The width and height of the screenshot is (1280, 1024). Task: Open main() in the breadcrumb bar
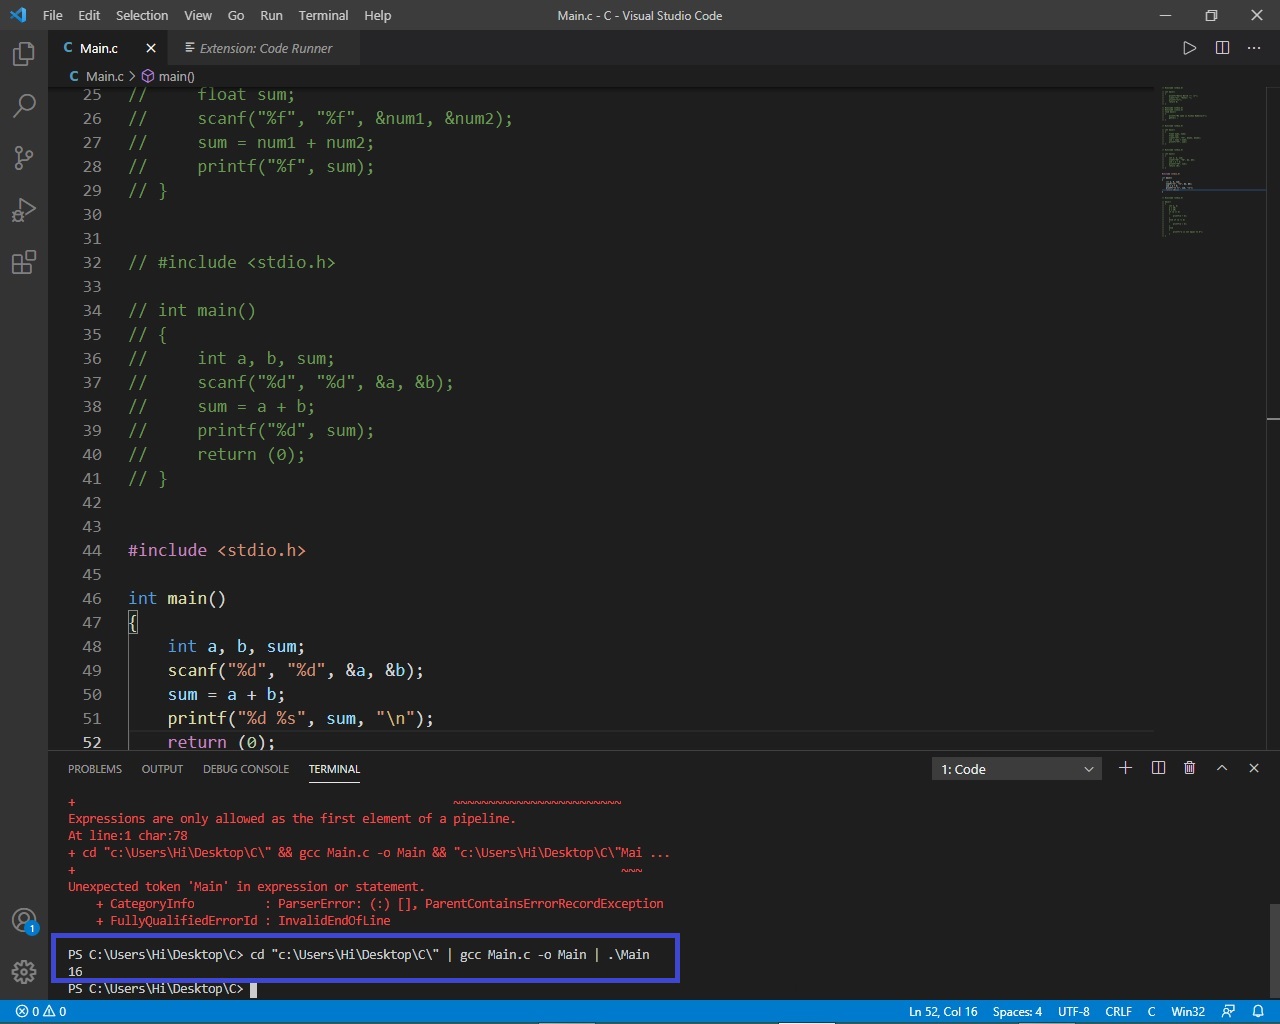(176, 76)
